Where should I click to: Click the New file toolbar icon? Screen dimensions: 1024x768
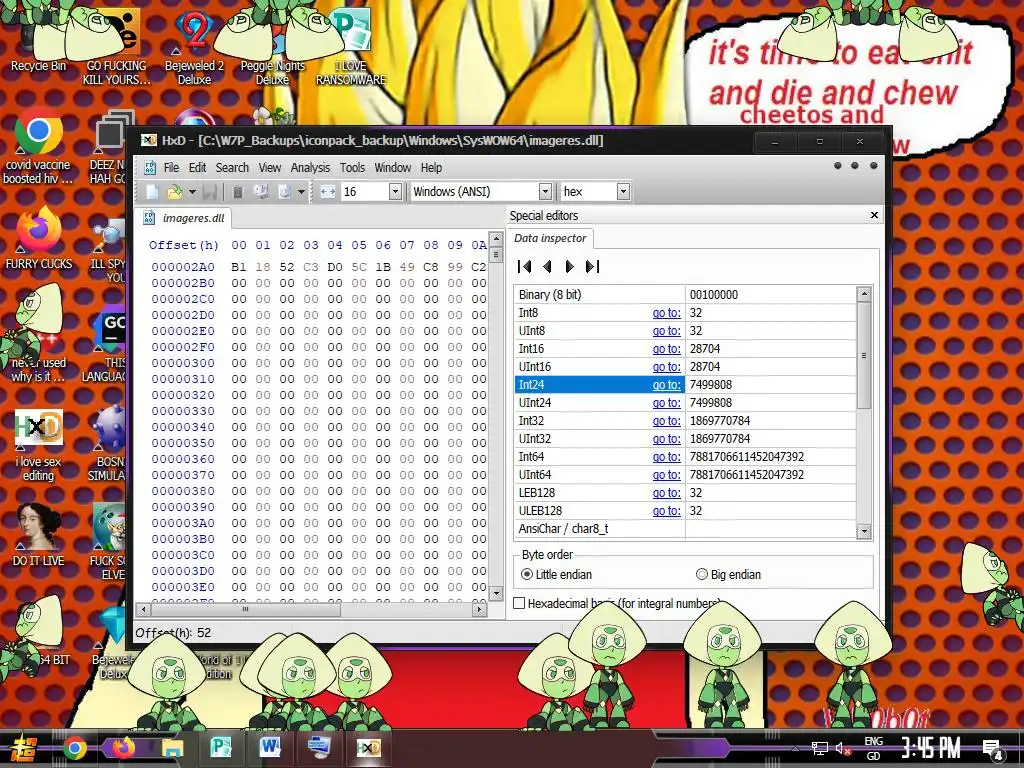pos(152,191)
